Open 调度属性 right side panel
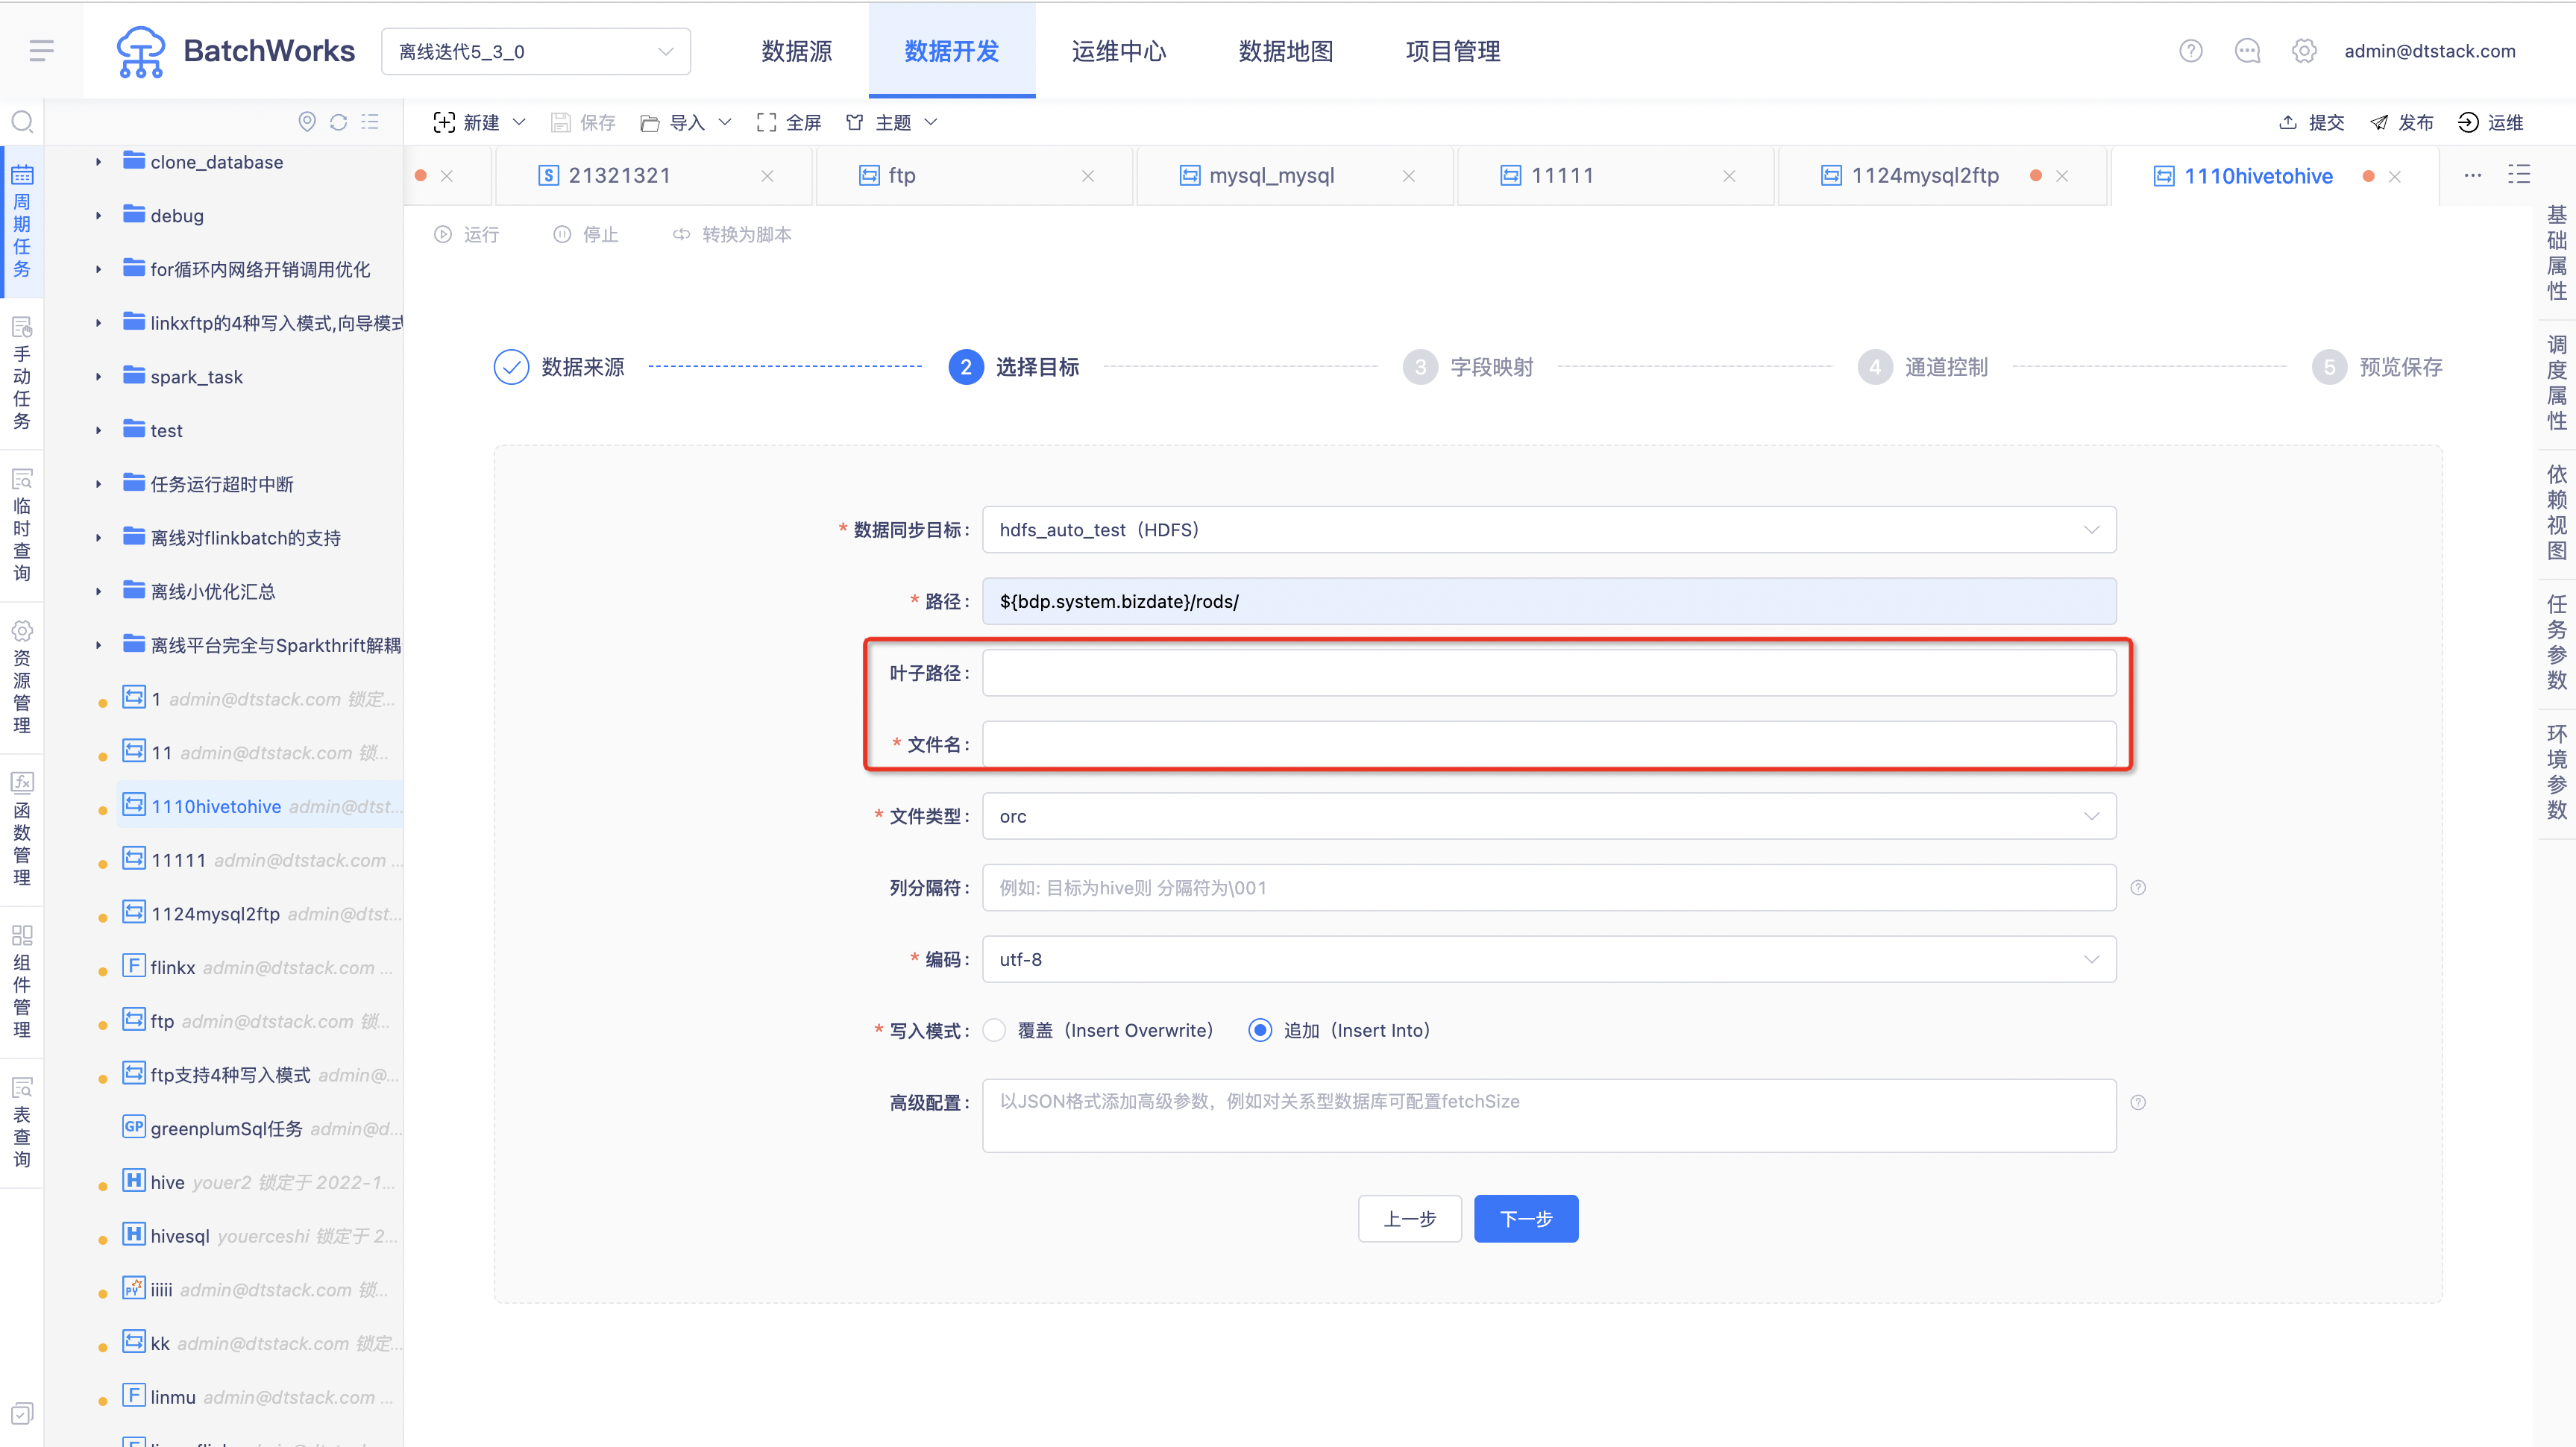The width and height of the screenshot is (2576, 1447). coord(2556,384)
